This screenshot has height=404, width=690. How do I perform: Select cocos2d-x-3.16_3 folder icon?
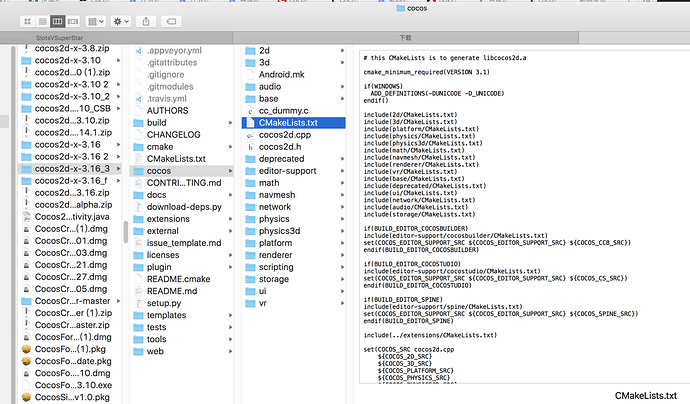click(x=26, y=169)
